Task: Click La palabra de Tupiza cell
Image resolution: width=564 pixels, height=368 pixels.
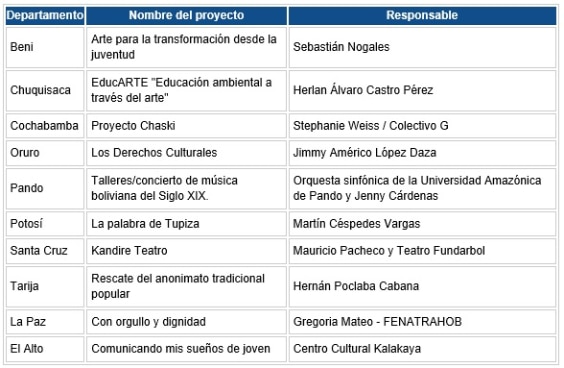Action: click(186, 224)
